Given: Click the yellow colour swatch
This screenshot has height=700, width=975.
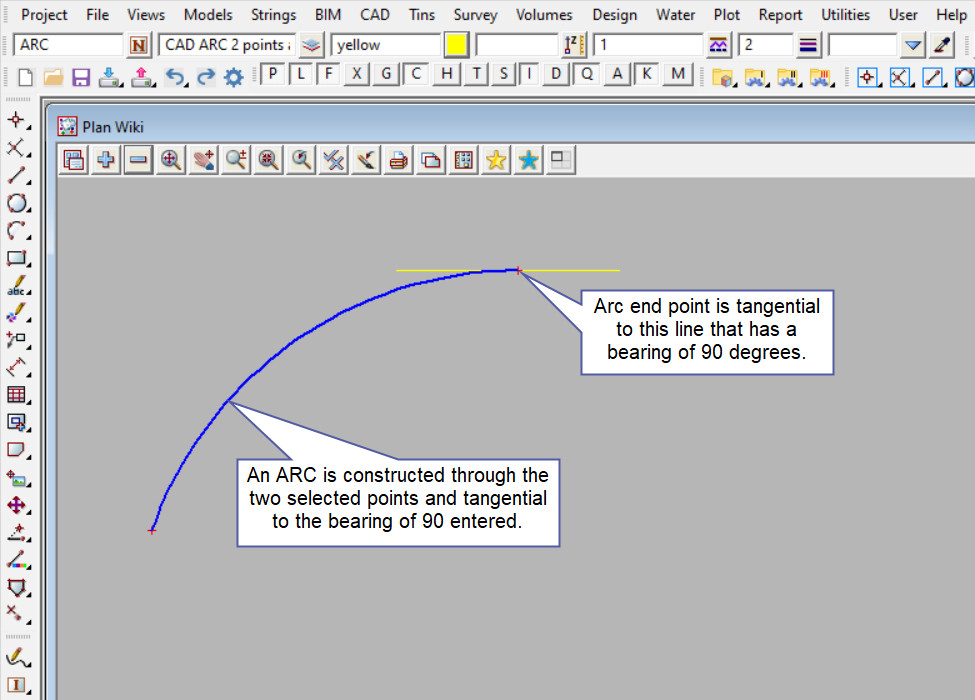Looking at the screenshot, I should click(x=456, y=45).
